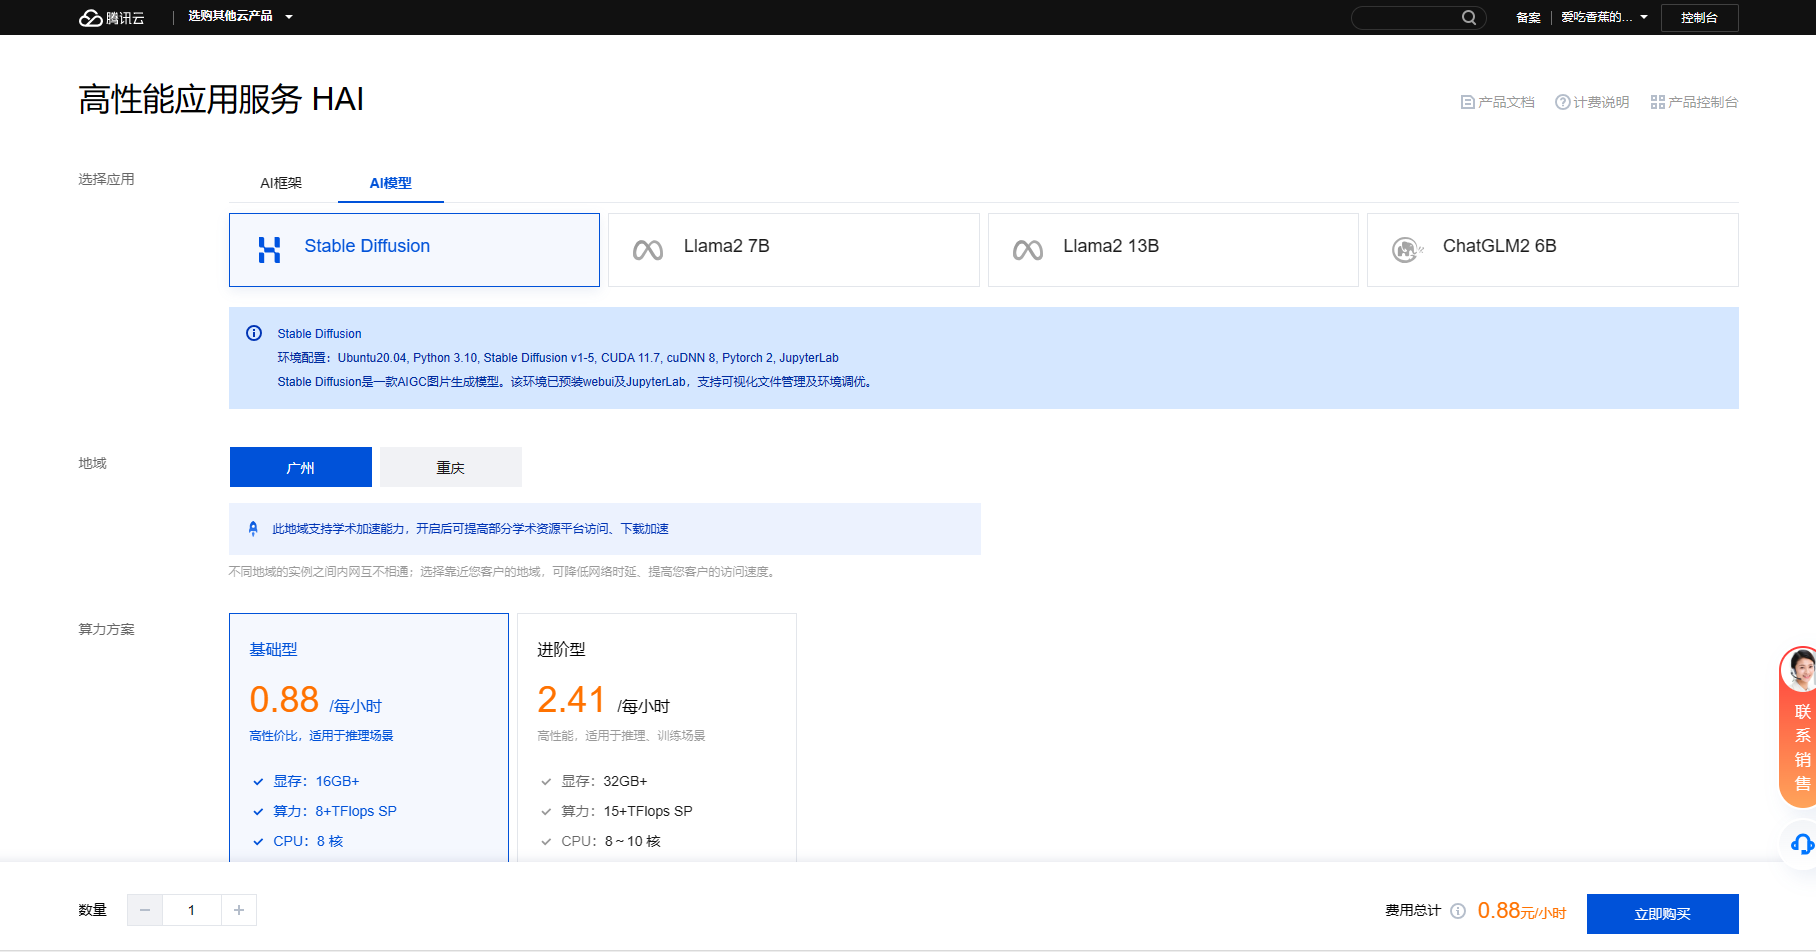Click the Stable Diffusion logo icon
This screenshot has width=1816, height=952.
coord(269,250)
